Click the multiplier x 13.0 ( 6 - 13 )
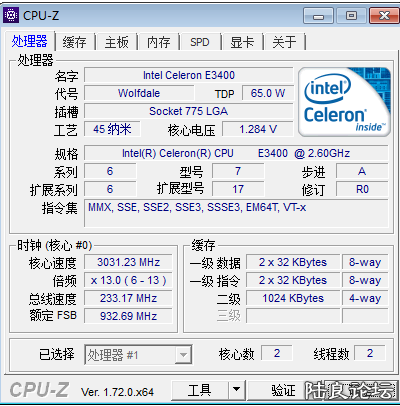Viewport: 400px width, 406px height. (x=128, y=280)
